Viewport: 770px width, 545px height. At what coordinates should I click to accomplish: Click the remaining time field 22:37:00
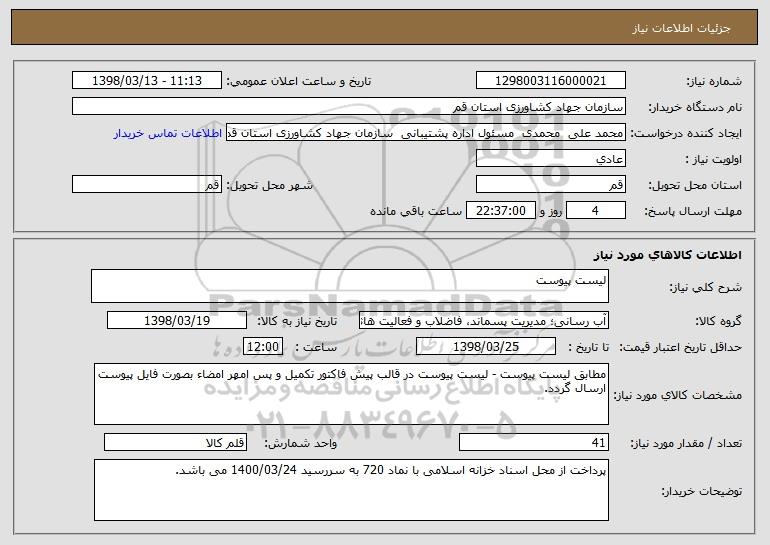coord(500,211)
